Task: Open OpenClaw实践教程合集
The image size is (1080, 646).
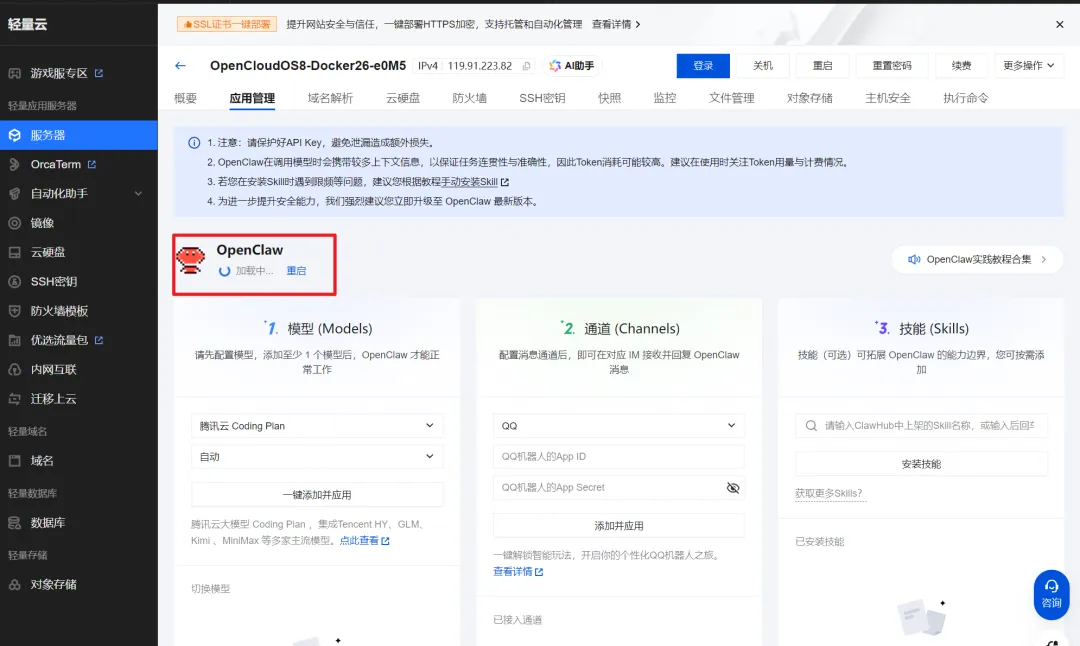Action: tap(977, 260)
